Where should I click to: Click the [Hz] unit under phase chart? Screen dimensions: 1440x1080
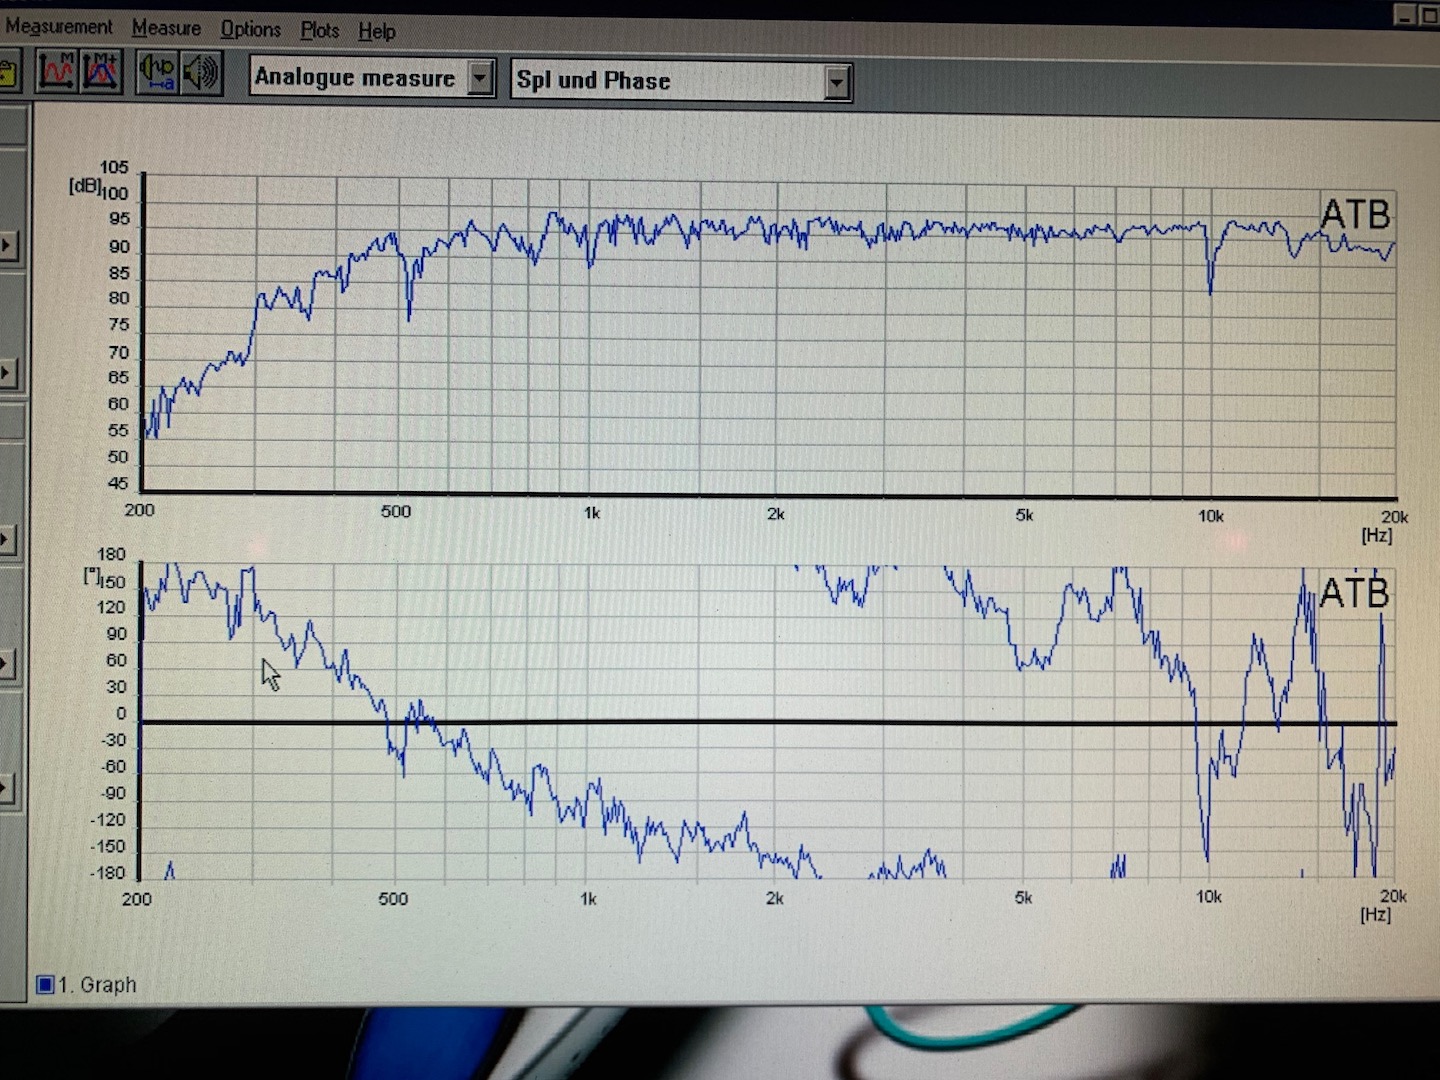point(1375,915)
